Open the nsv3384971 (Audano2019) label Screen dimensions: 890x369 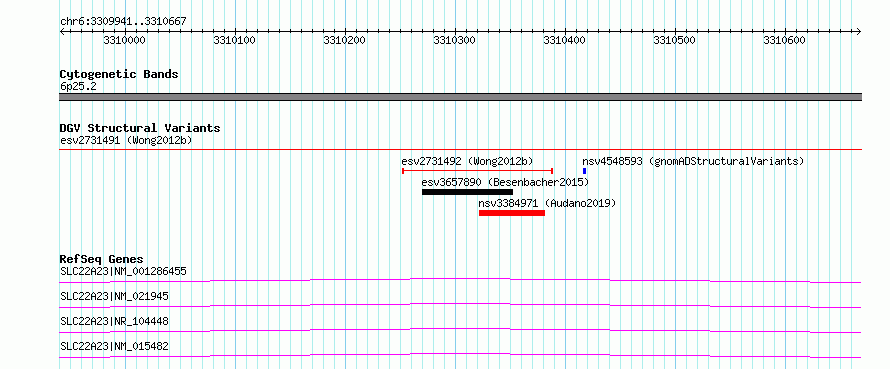[x=547, y=203]
